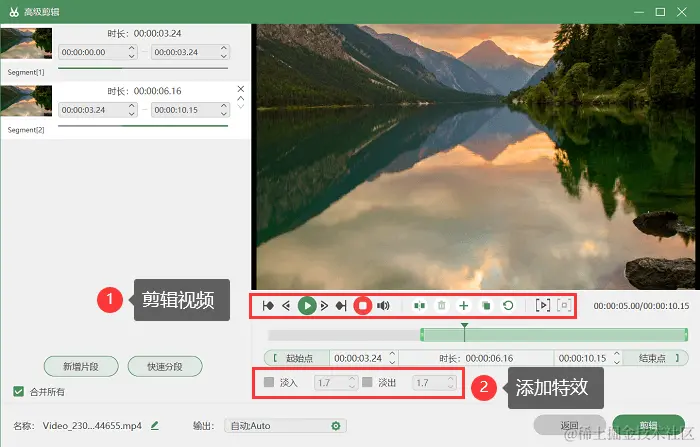
Task: Step forward one frame
Action: click(x=325, y=306)
